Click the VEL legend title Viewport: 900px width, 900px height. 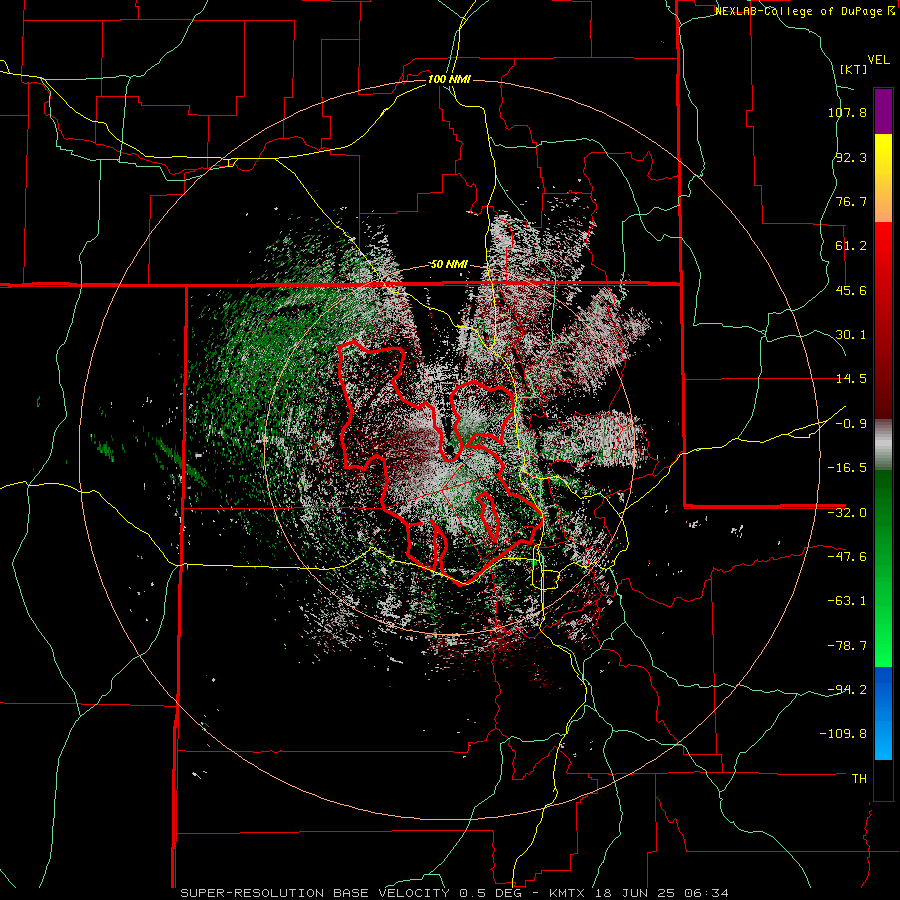point(878,60)
